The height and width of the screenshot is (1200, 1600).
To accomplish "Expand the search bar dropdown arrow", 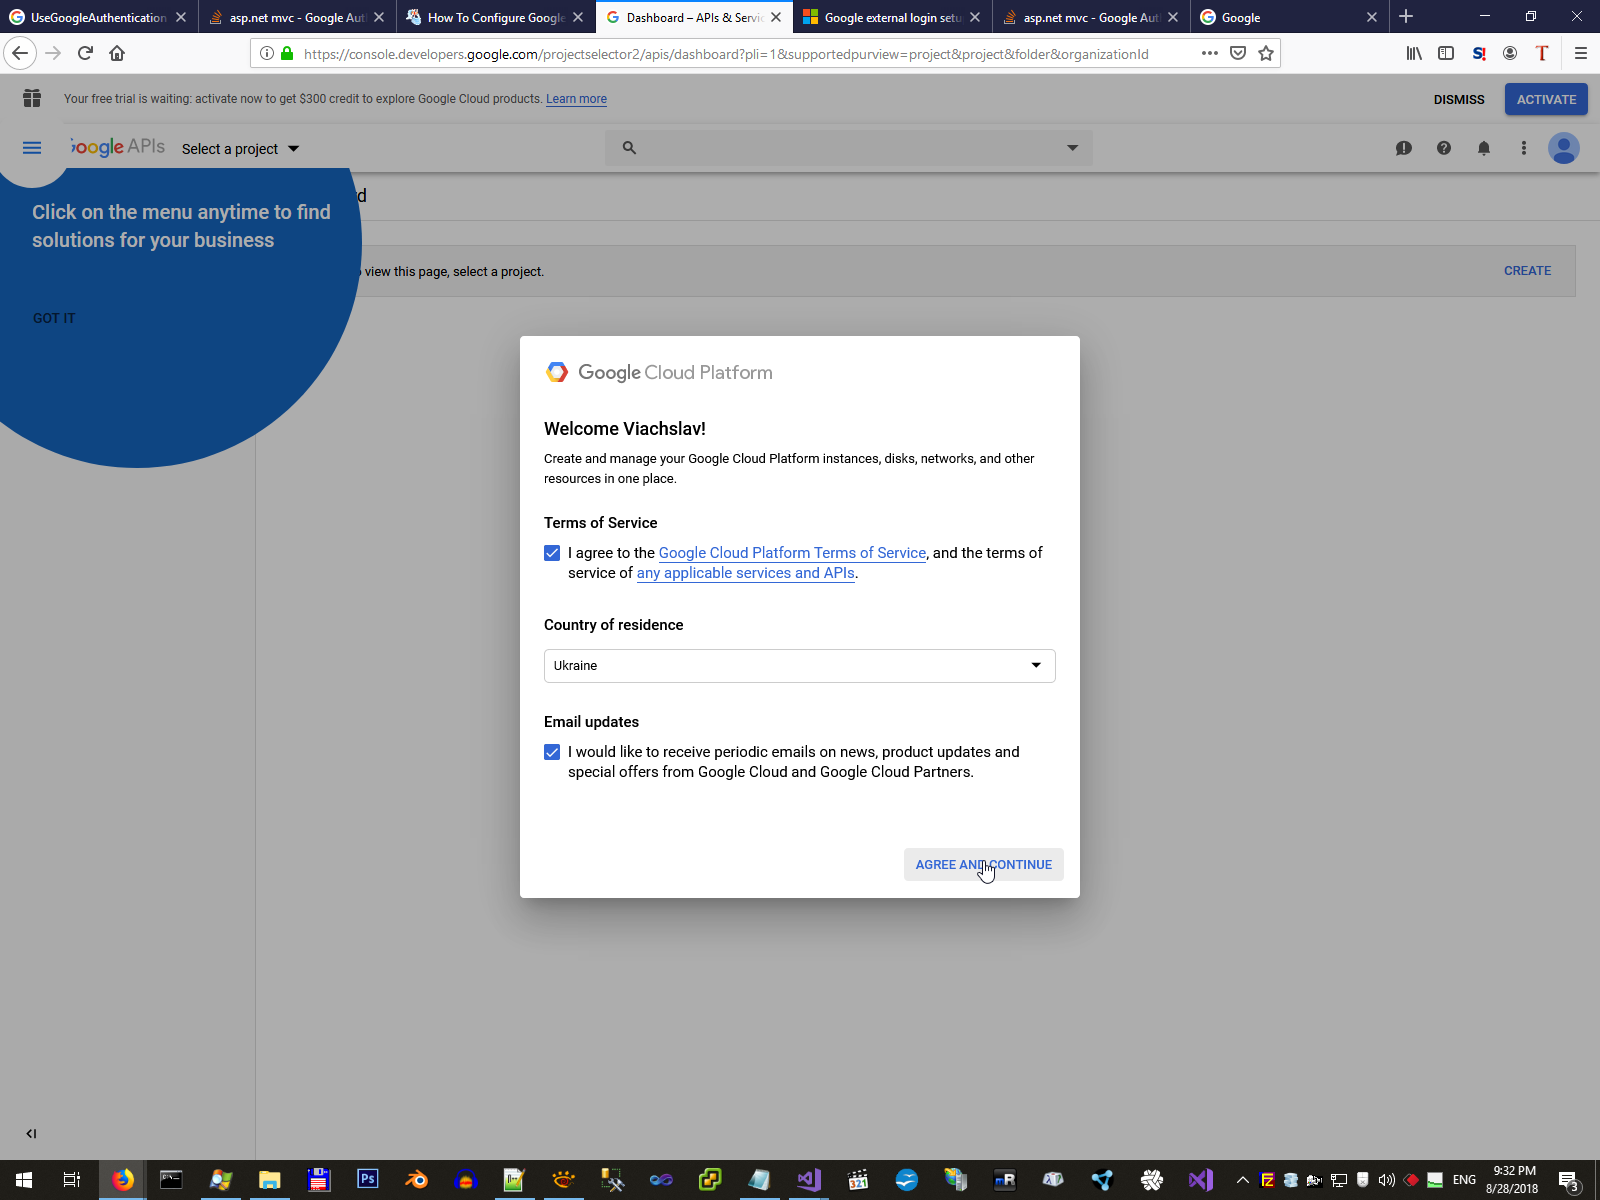I will click(x=1072, y=148).
